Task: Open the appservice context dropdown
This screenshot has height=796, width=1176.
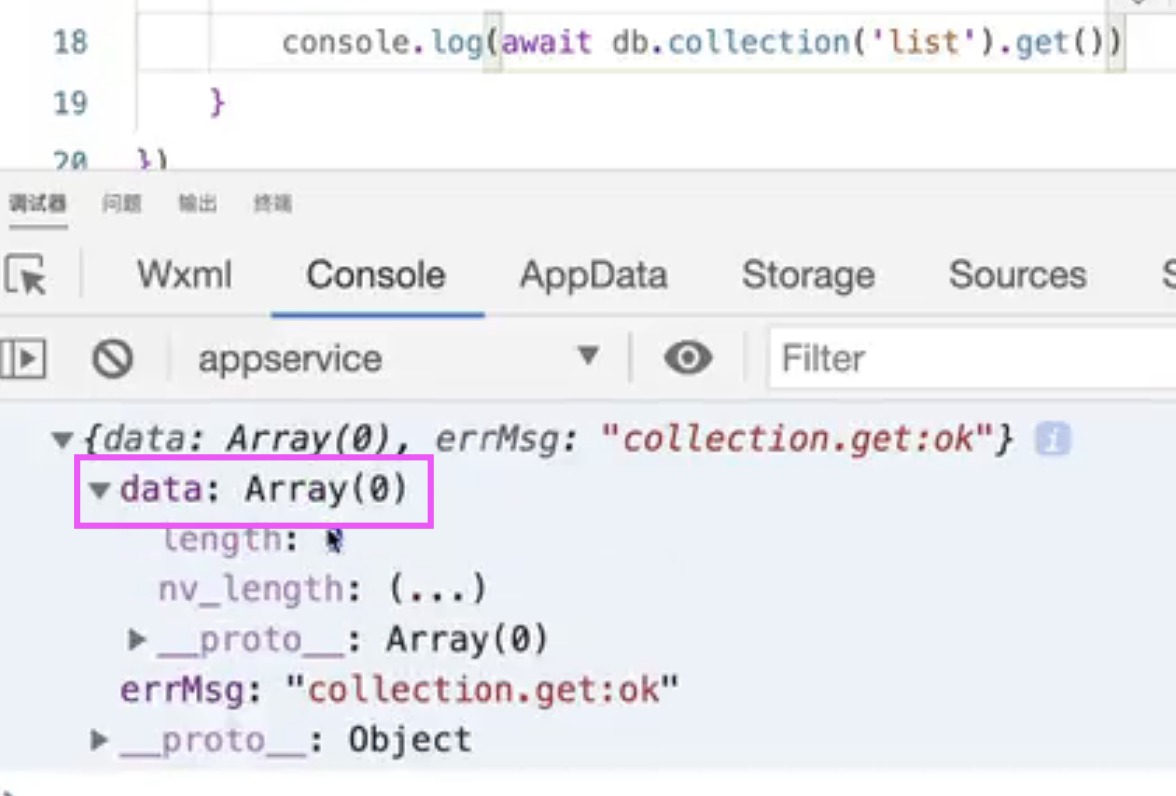Action: click(397, 358)
